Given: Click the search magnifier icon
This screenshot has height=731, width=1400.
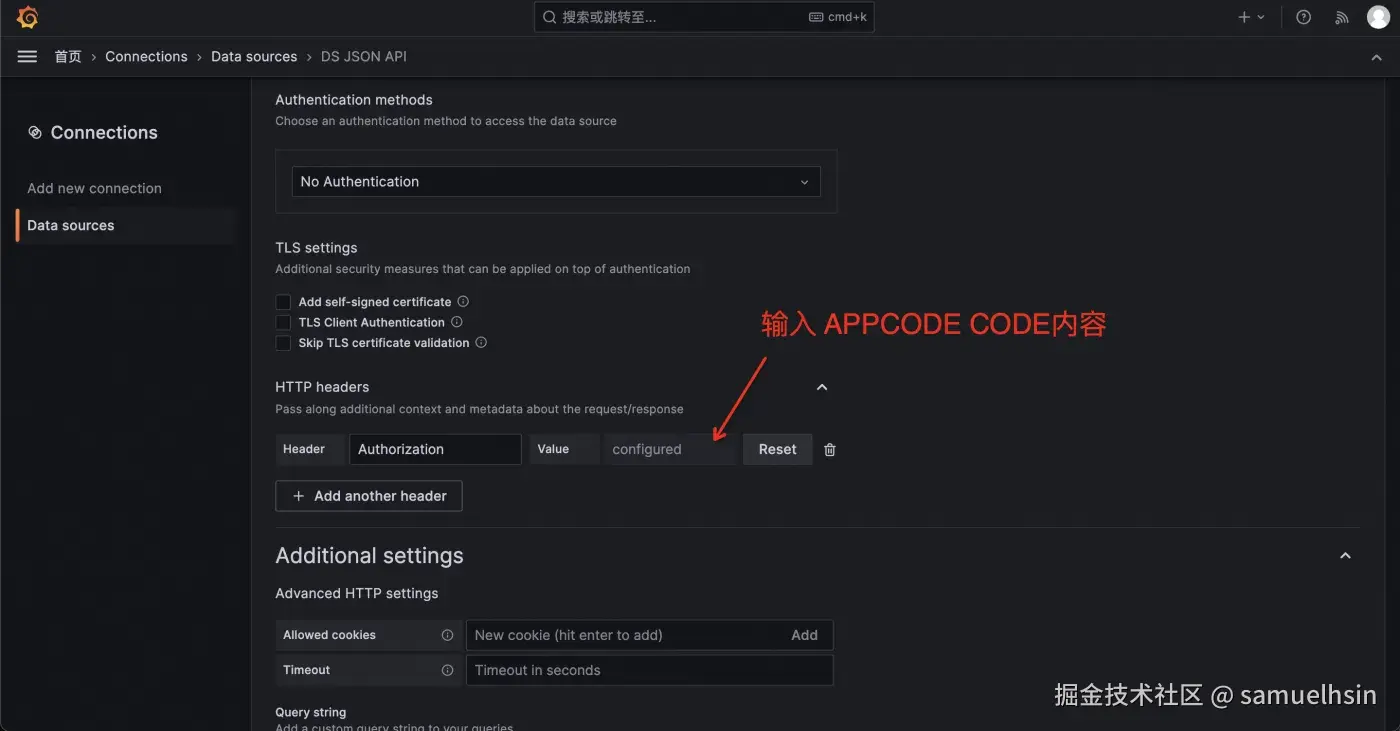Looking at the screenshot, I should 549,17.
